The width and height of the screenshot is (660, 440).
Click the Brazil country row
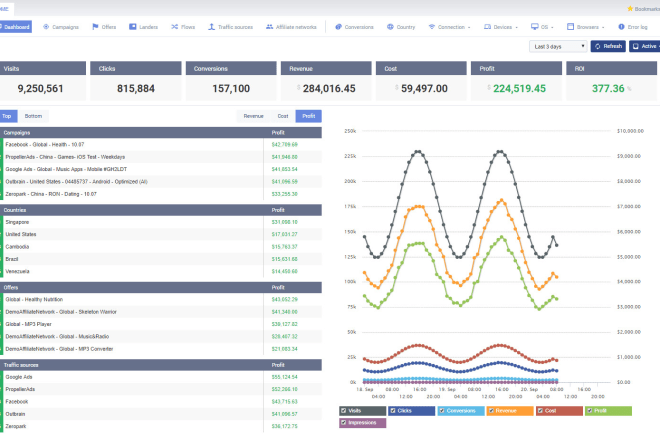[161, 259]
